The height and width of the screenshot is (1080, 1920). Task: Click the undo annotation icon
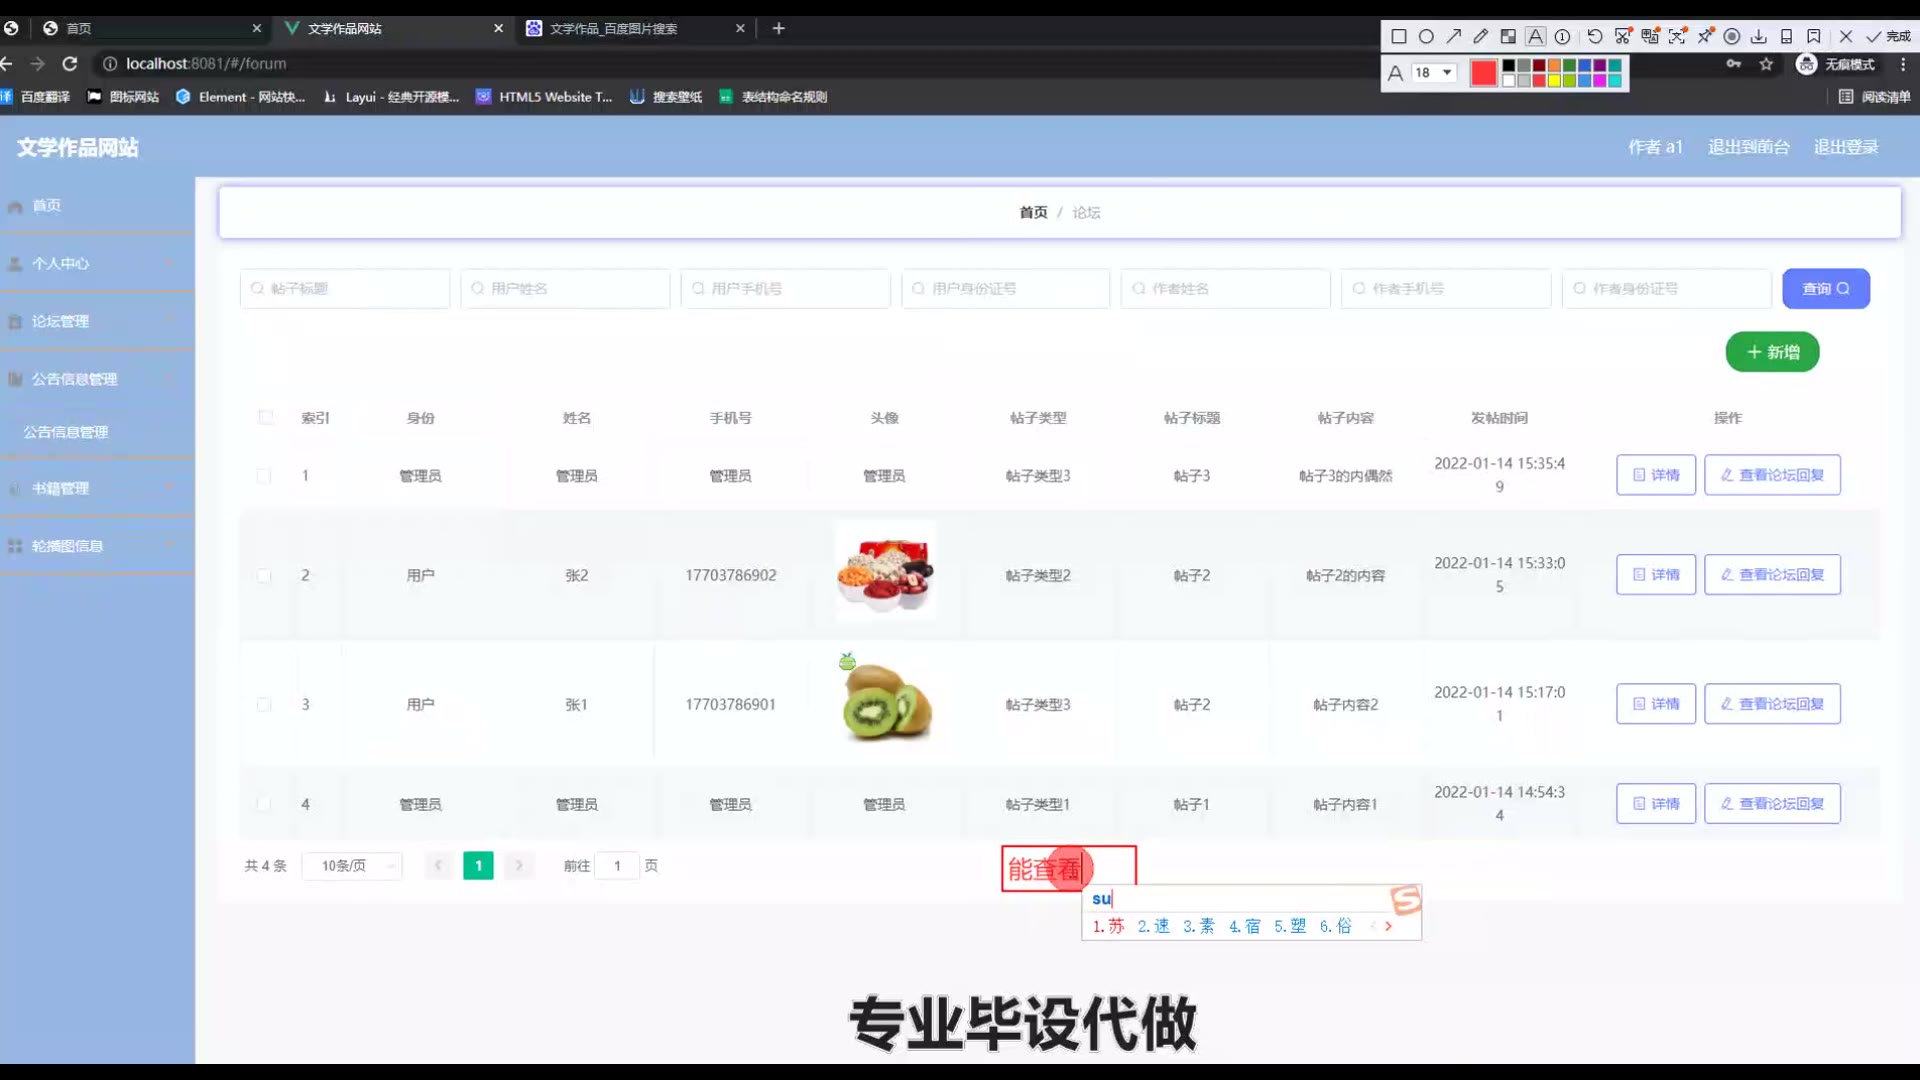(1595, 37)
